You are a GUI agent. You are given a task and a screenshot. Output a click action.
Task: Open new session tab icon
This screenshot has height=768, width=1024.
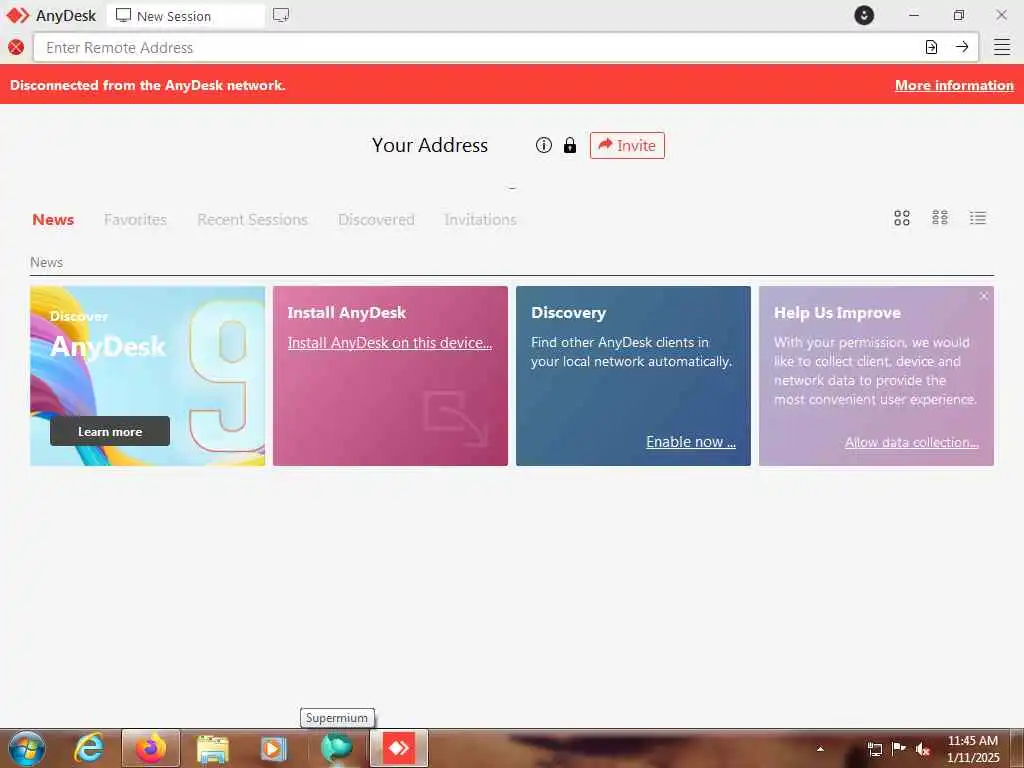(281, 15)
